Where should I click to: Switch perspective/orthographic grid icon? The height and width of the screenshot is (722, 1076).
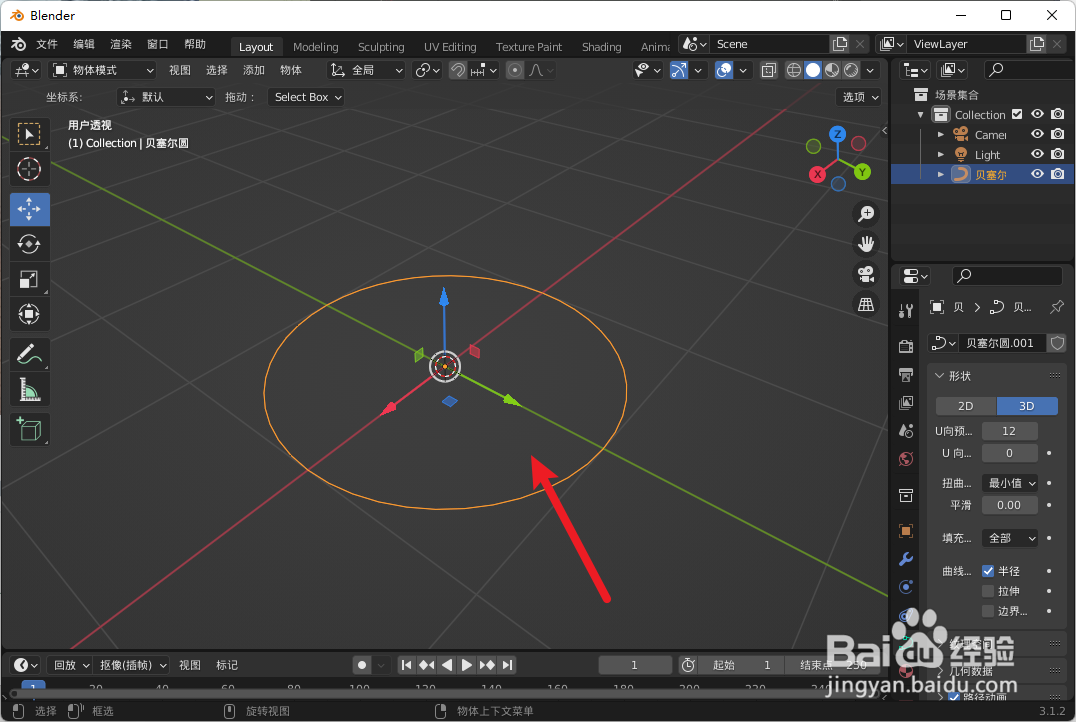tap(866, 304)
